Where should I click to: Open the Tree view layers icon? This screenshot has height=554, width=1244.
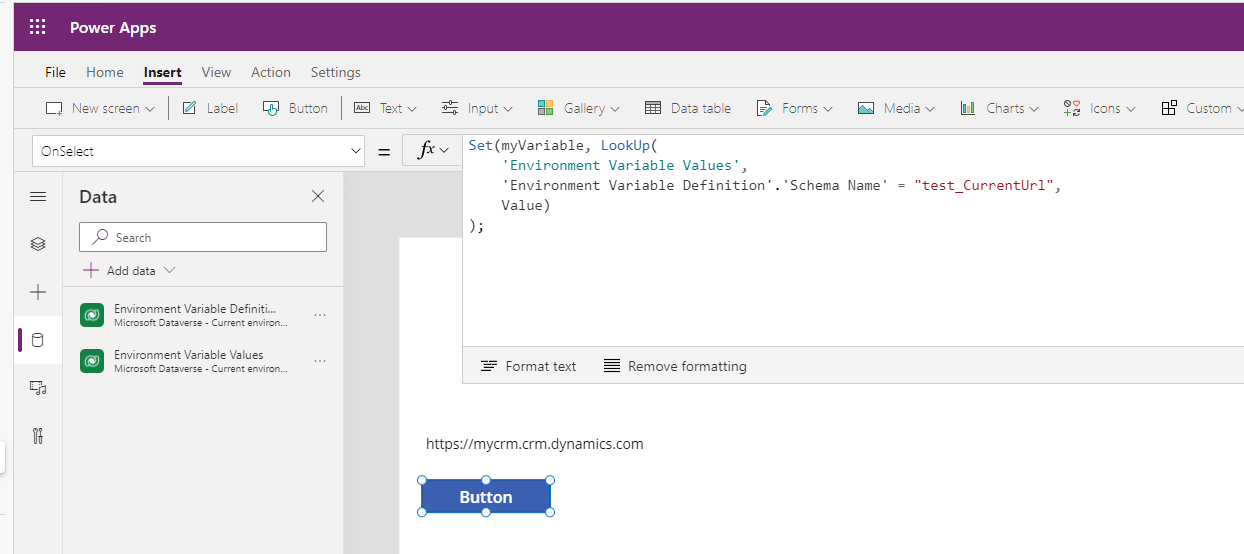(x=38, y=244)
